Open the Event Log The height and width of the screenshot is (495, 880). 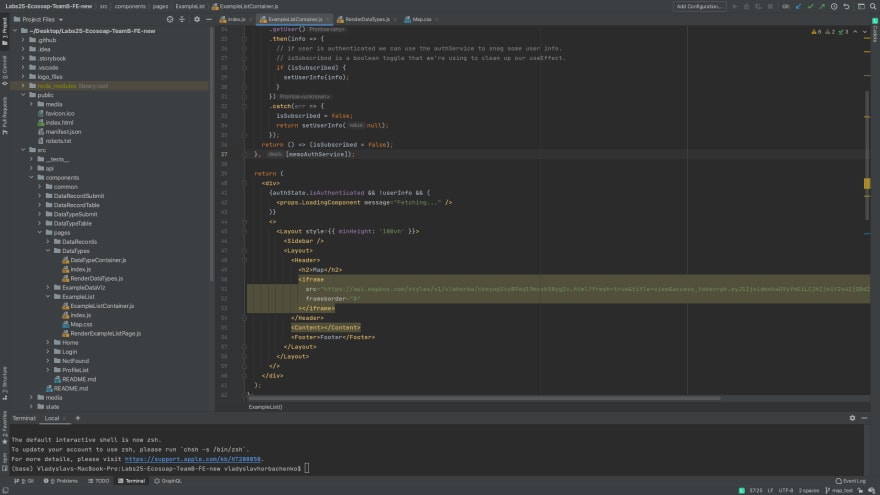tap(850, 481)
